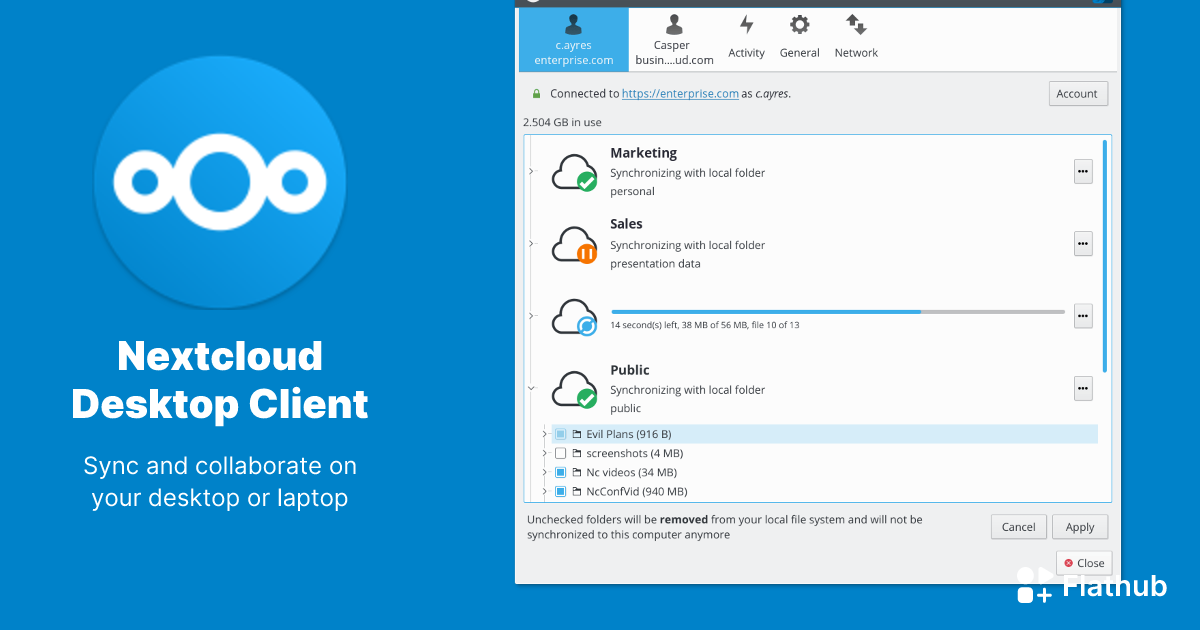Uncheck the Evil Plans folder
1200x630 pixels.
[560, 433]
